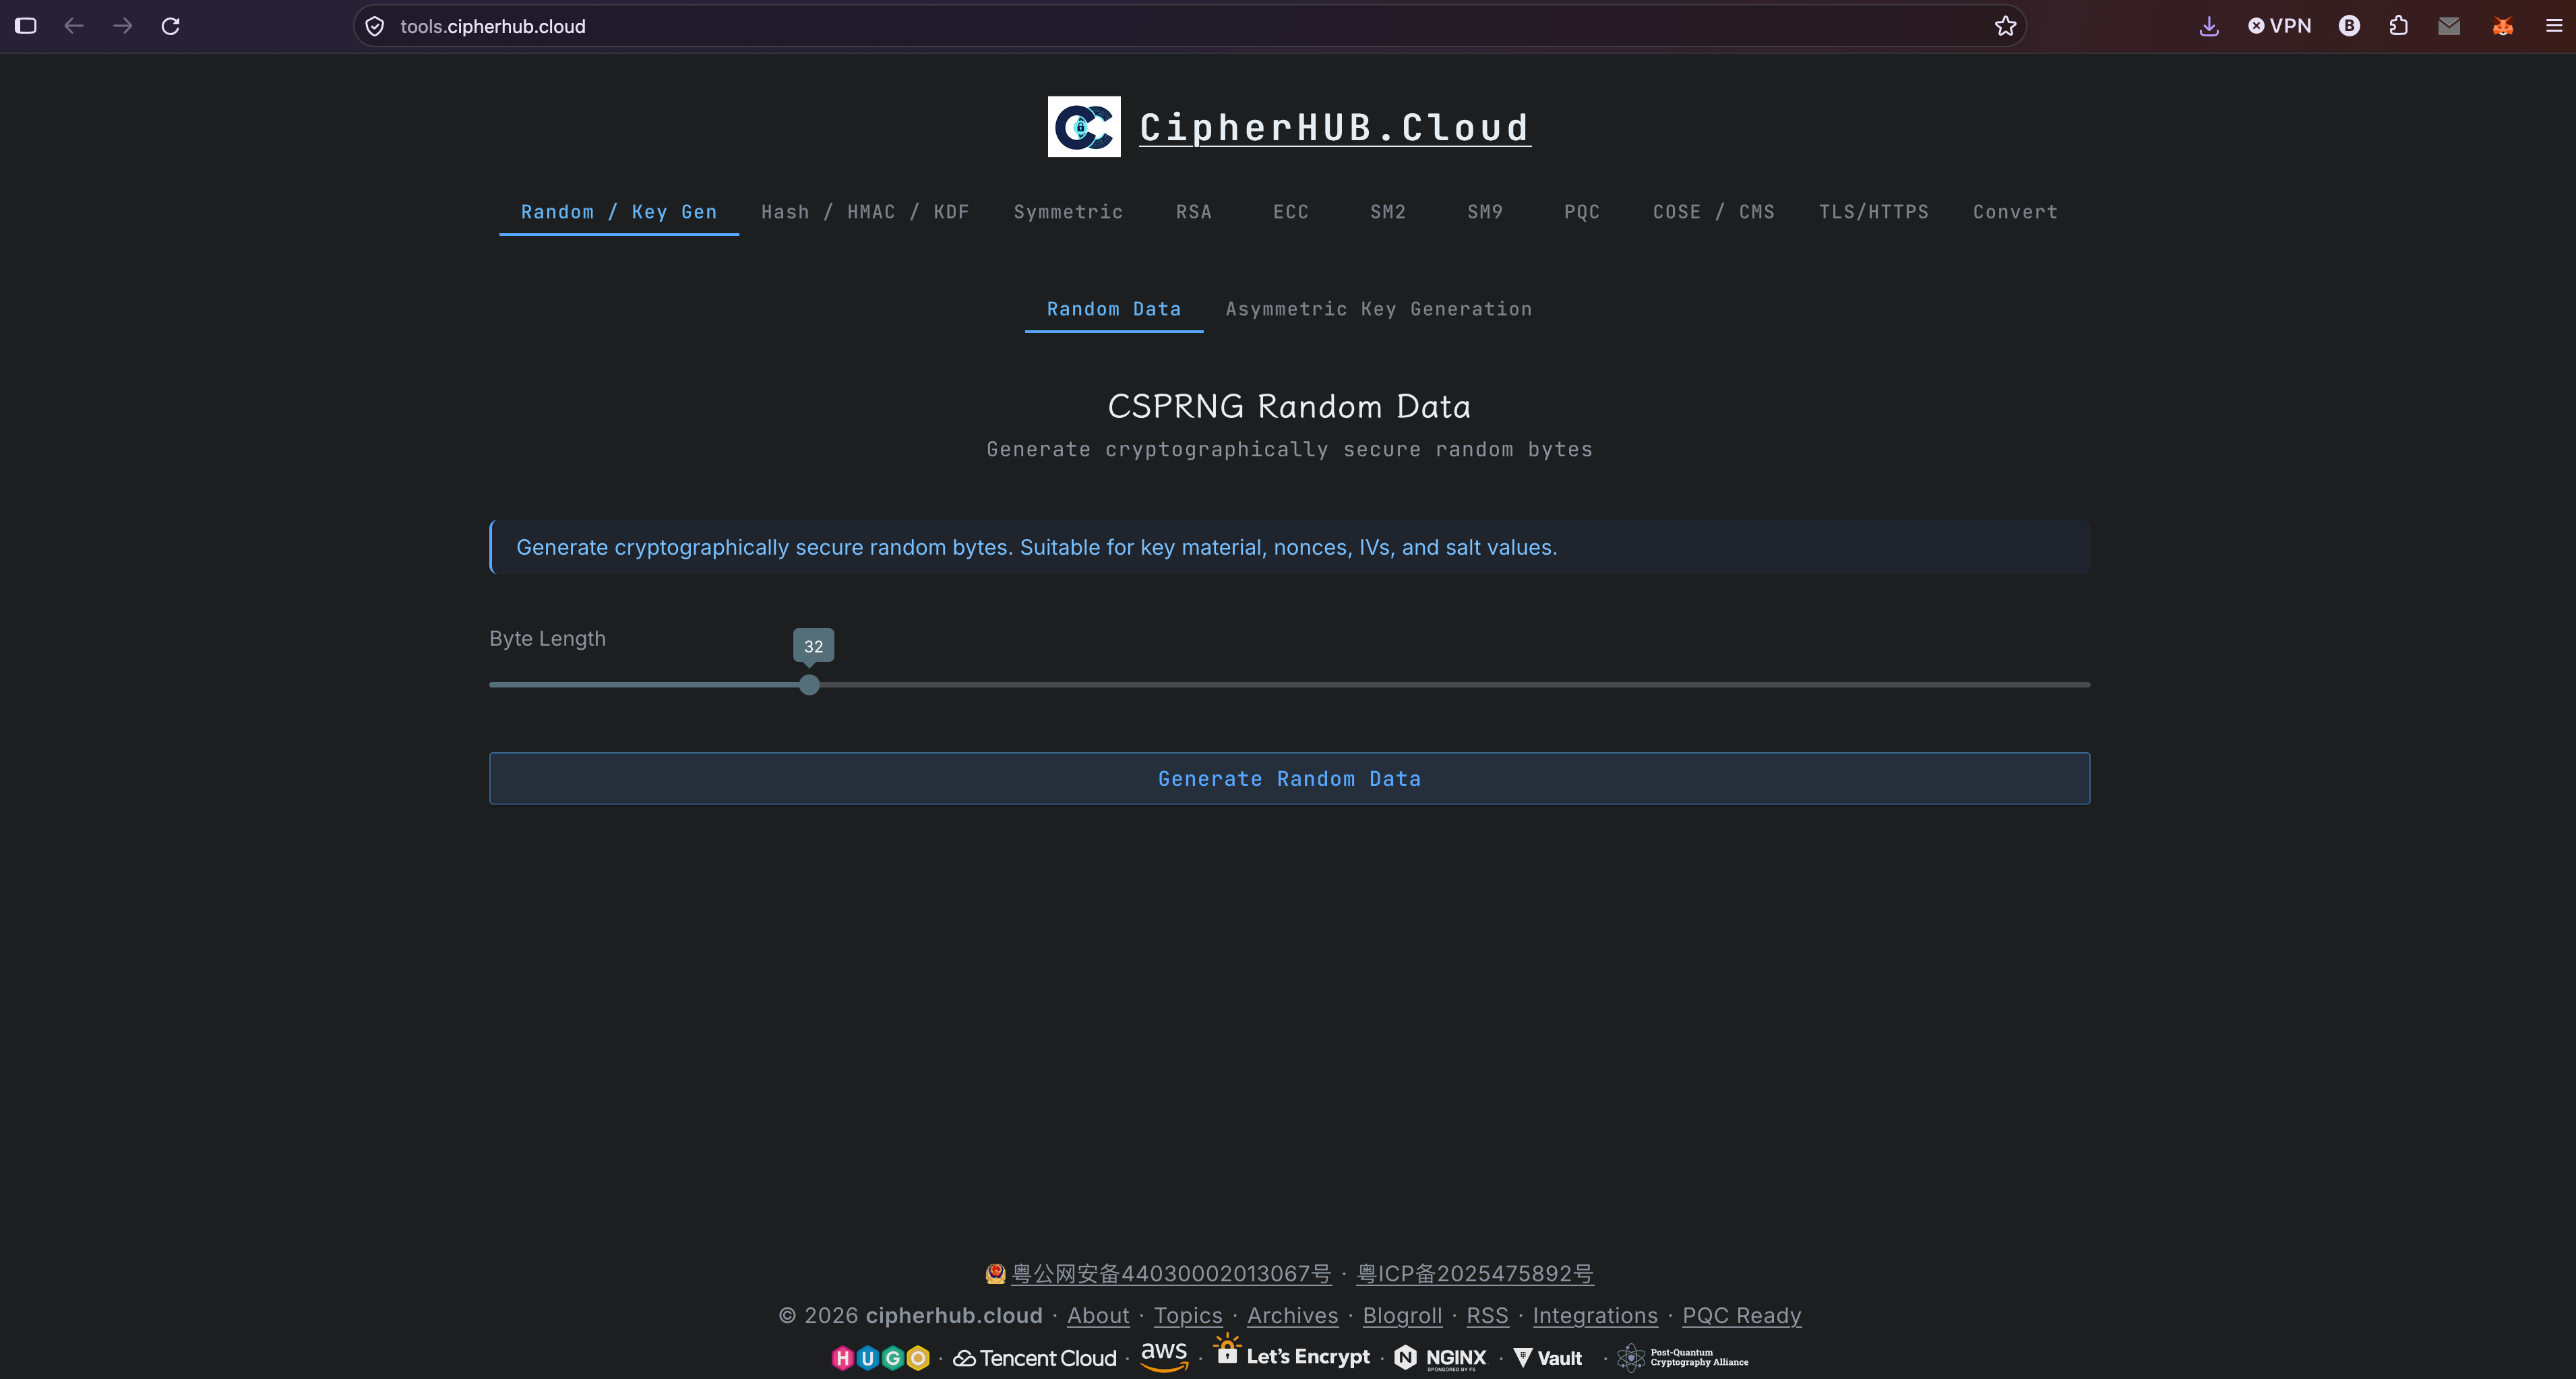
Task: Open the B extension icon
Action: coord(2349,26)
